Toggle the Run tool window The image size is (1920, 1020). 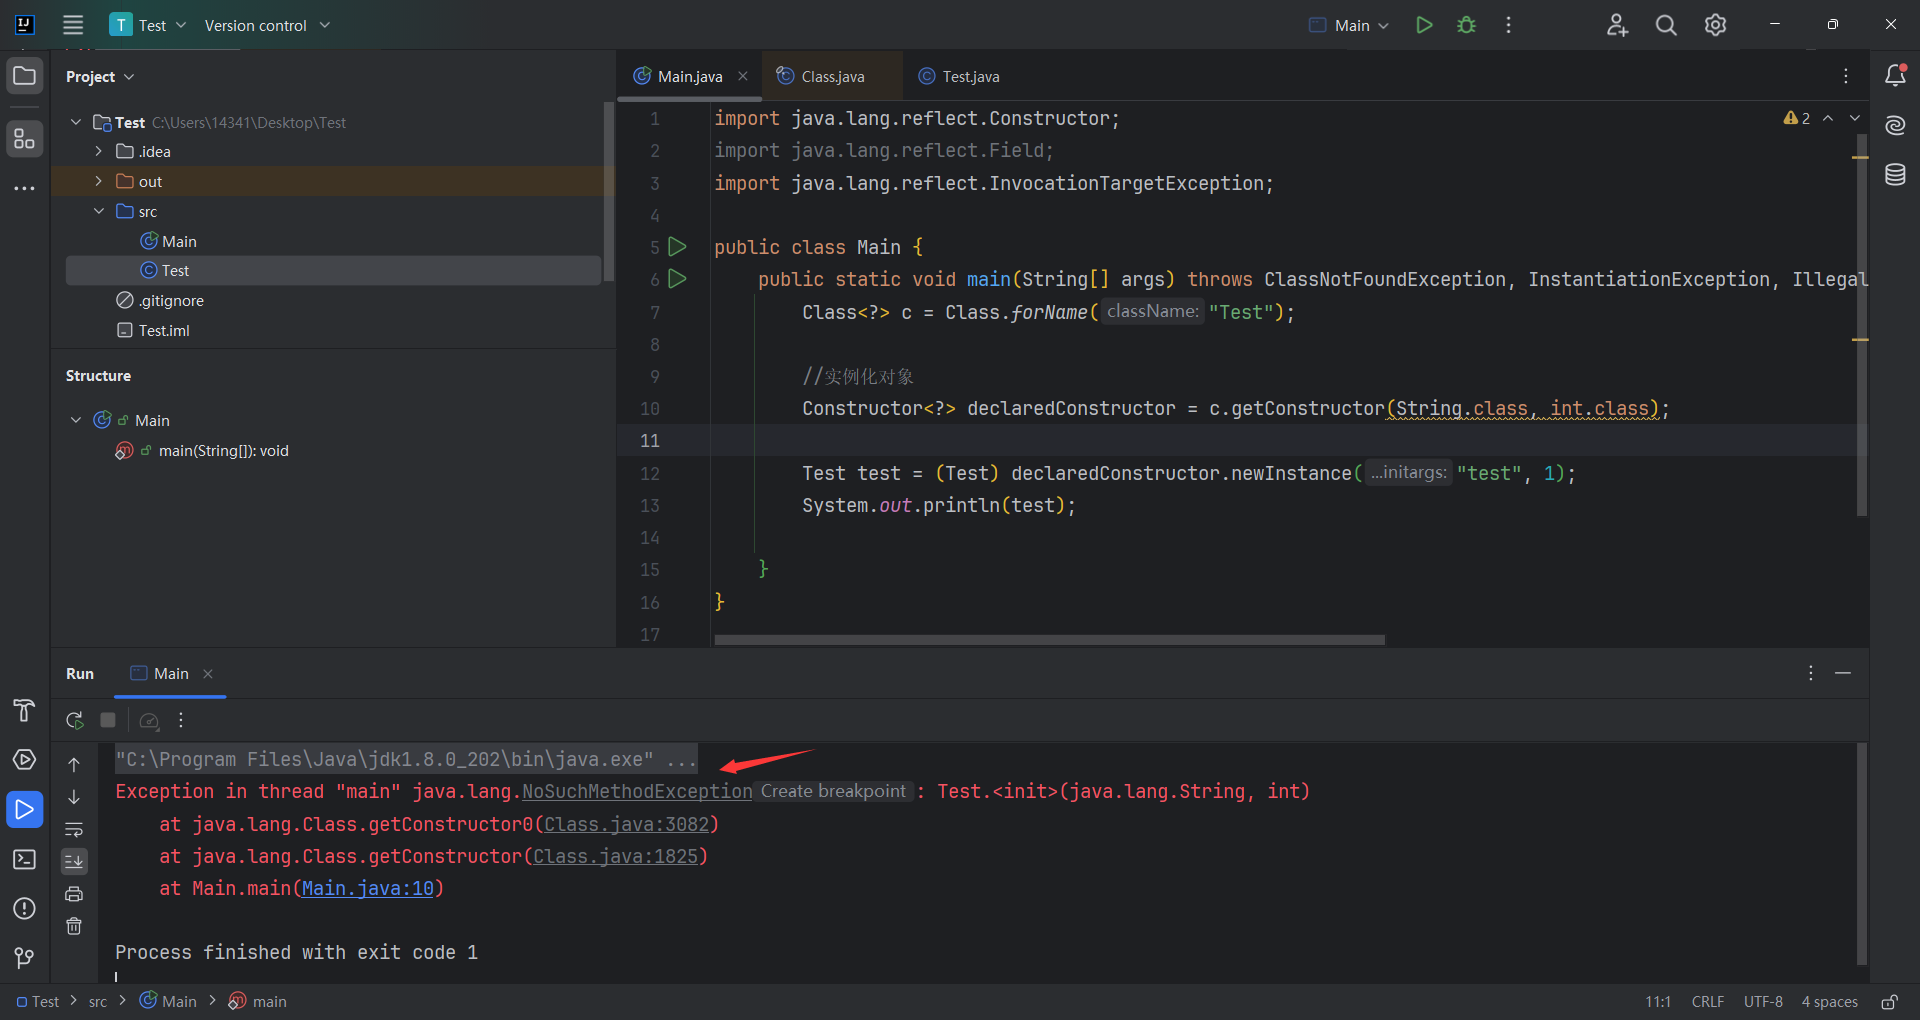tap(25, 809)
